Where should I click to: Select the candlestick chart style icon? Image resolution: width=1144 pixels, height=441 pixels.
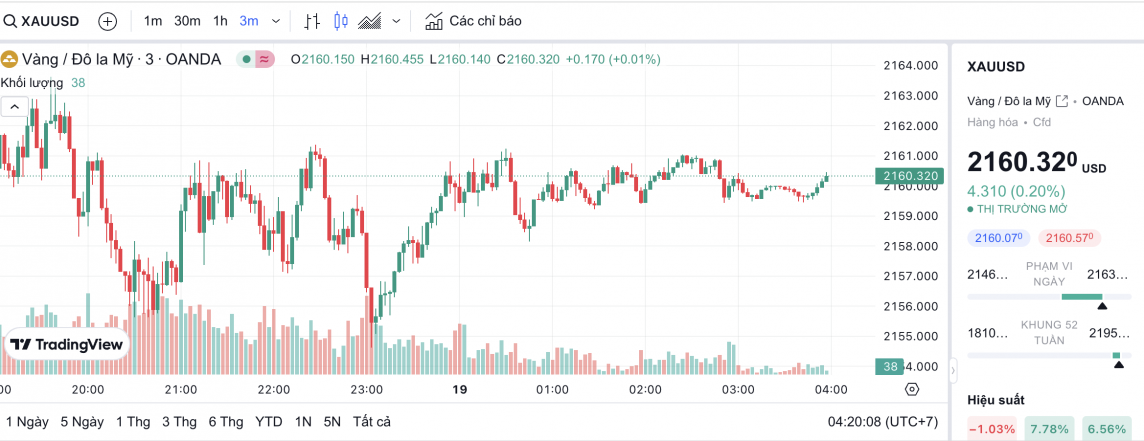340,21
